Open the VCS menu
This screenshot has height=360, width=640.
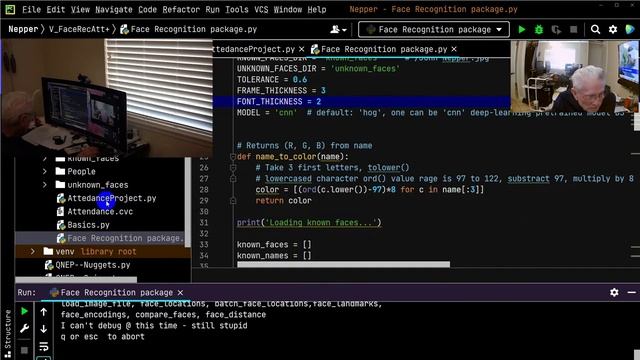261,9
